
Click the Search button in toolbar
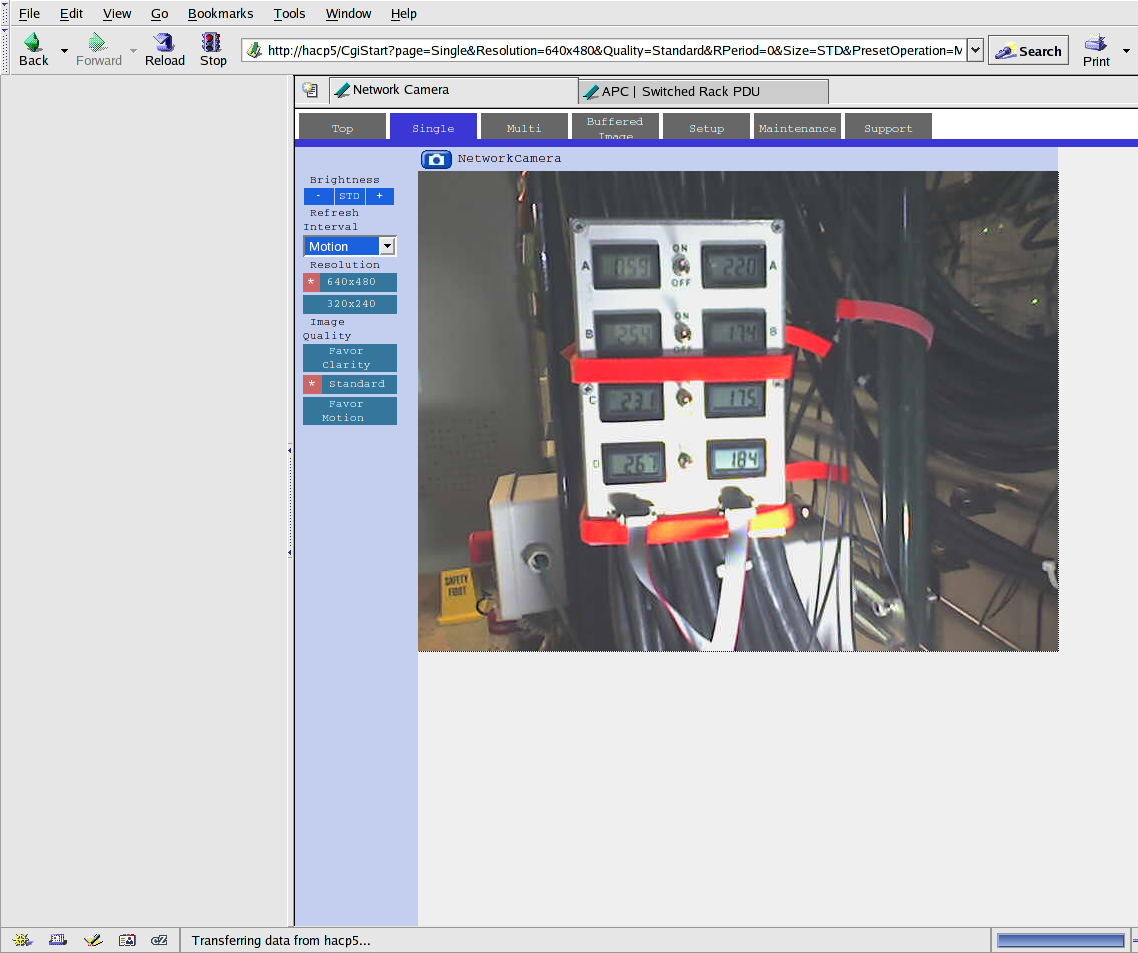click(x=1028, y=51)
